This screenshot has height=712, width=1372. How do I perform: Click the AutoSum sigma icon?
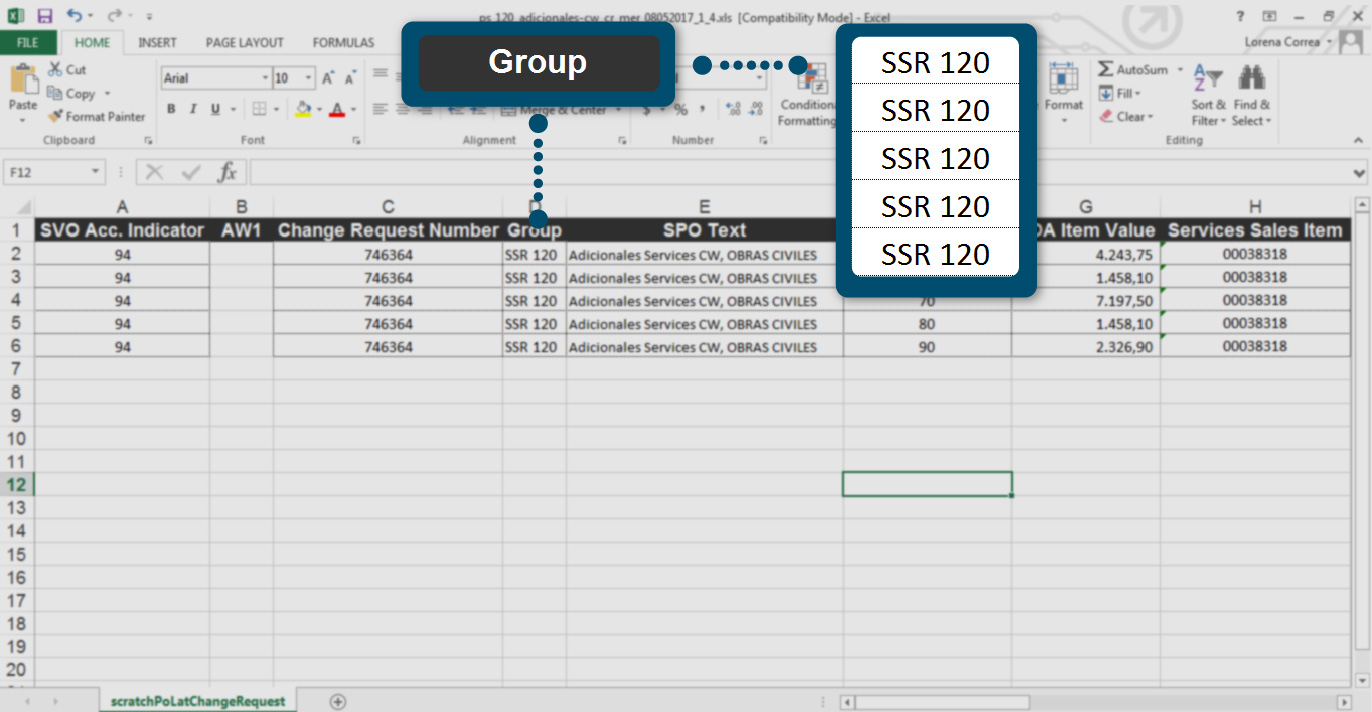tap(1106, 69)
